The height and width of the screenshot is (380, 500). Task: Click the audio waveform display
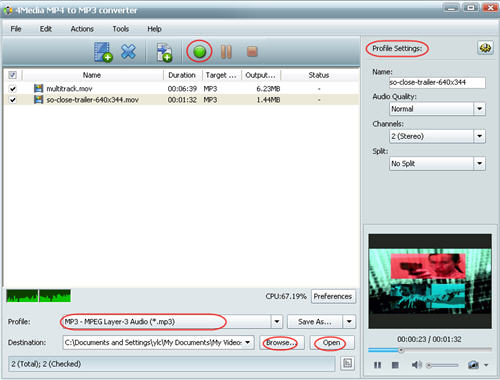38,296
